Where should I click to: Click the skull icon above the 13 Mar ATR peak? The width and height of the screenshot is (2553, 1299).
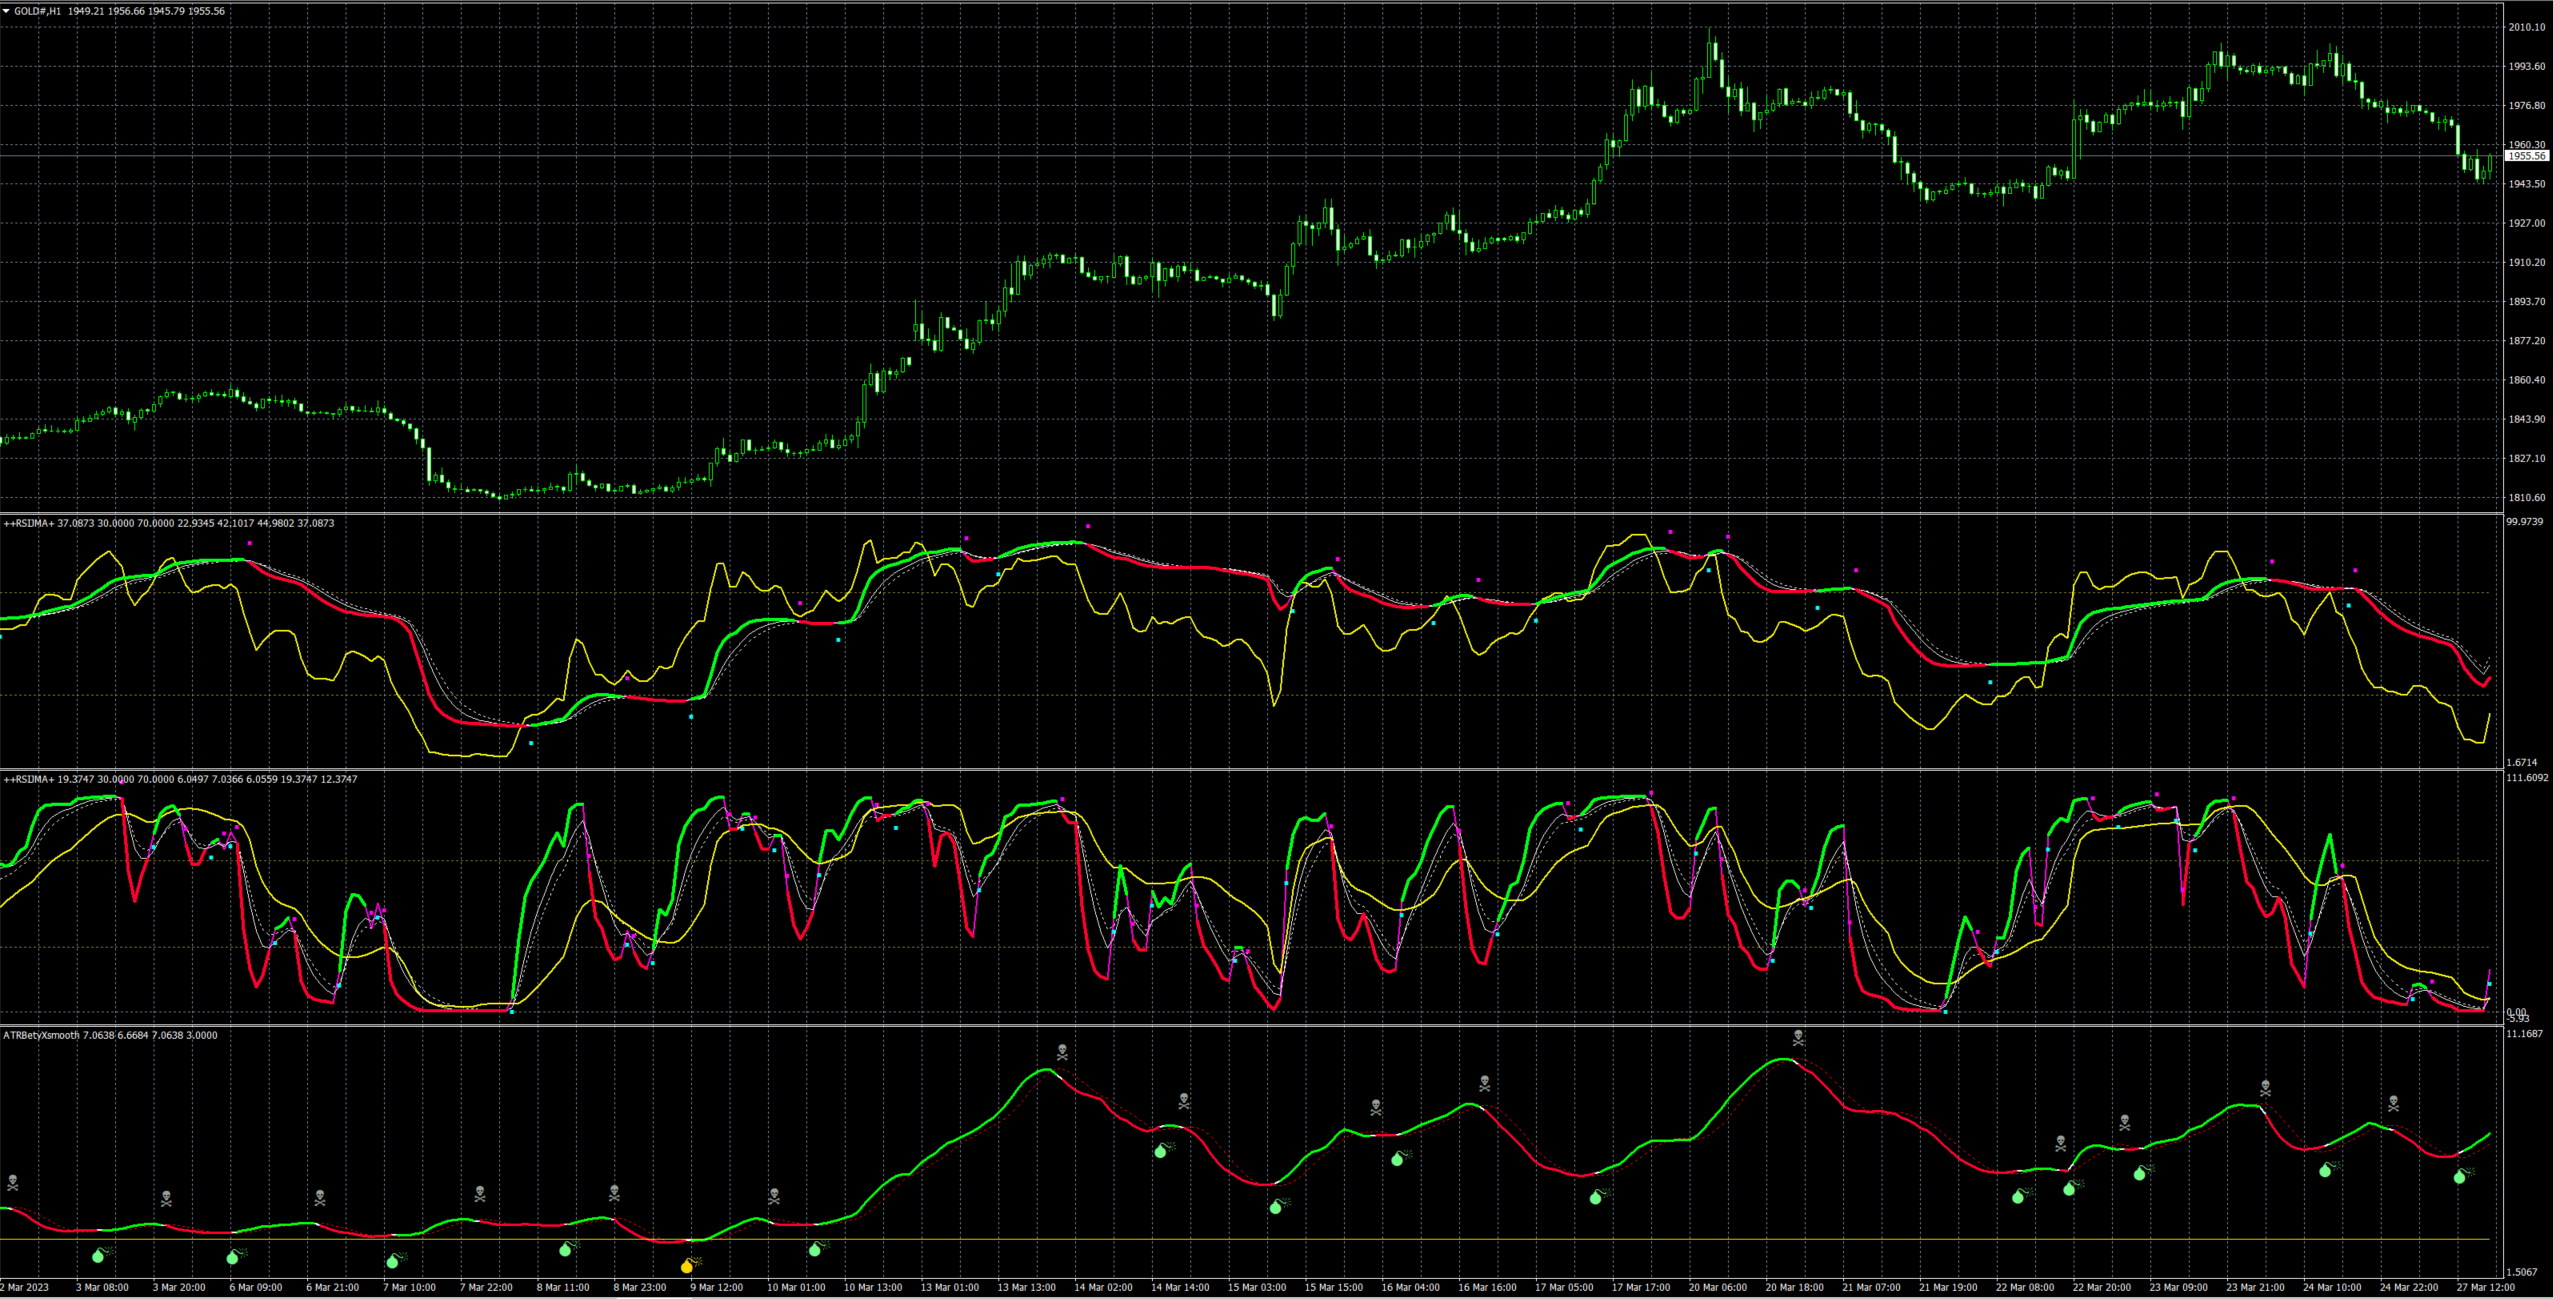click(x=1062, y=1052)
